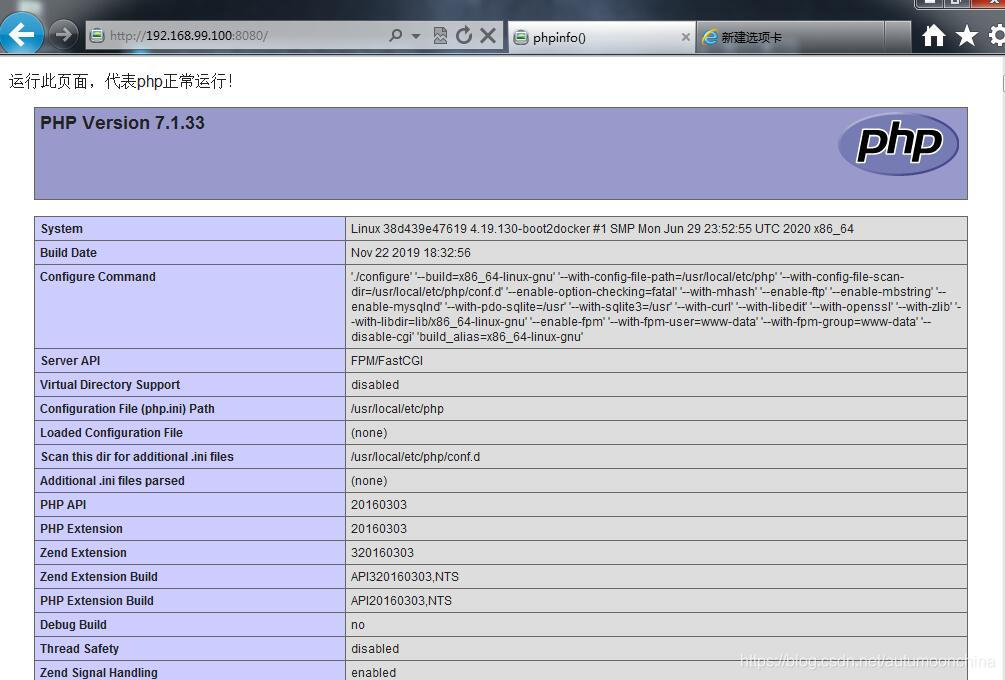Click the PHP Extension label
The height and width of the screenshot is (680, 1005).
tap(81, 529)
